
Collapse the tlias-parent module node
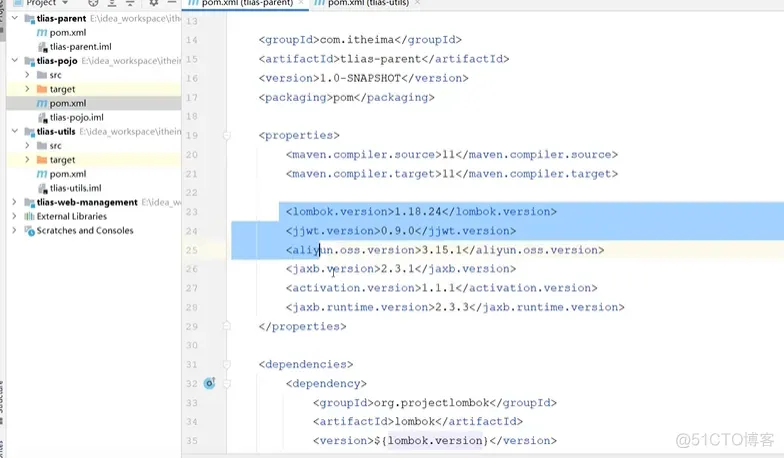coord(14,18)
